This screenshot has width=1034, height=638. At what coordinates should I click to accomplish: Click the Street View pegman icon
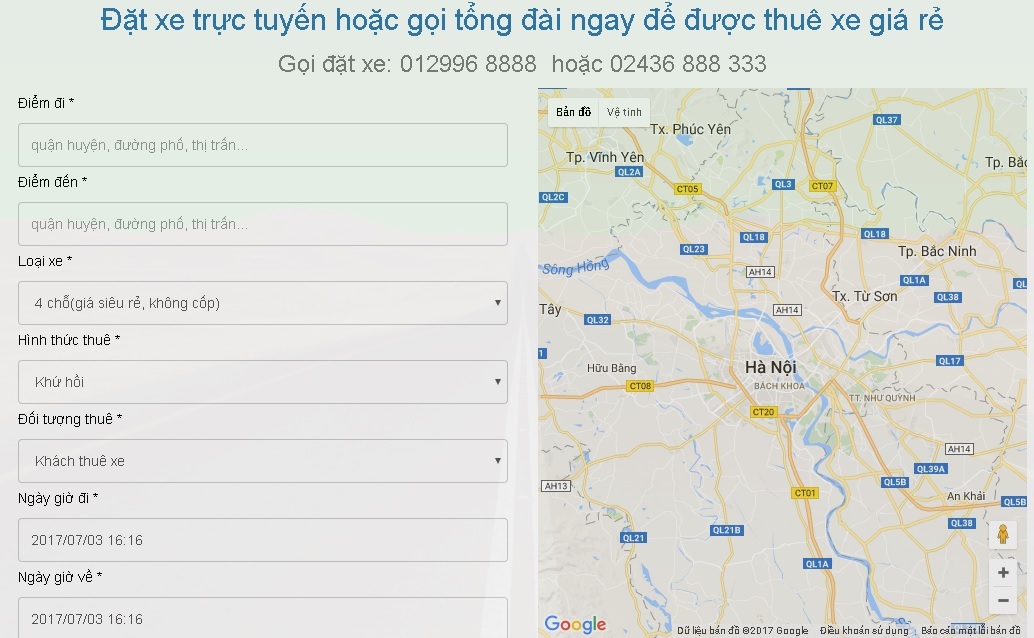pyautogui.click(x=1002, y=535)
